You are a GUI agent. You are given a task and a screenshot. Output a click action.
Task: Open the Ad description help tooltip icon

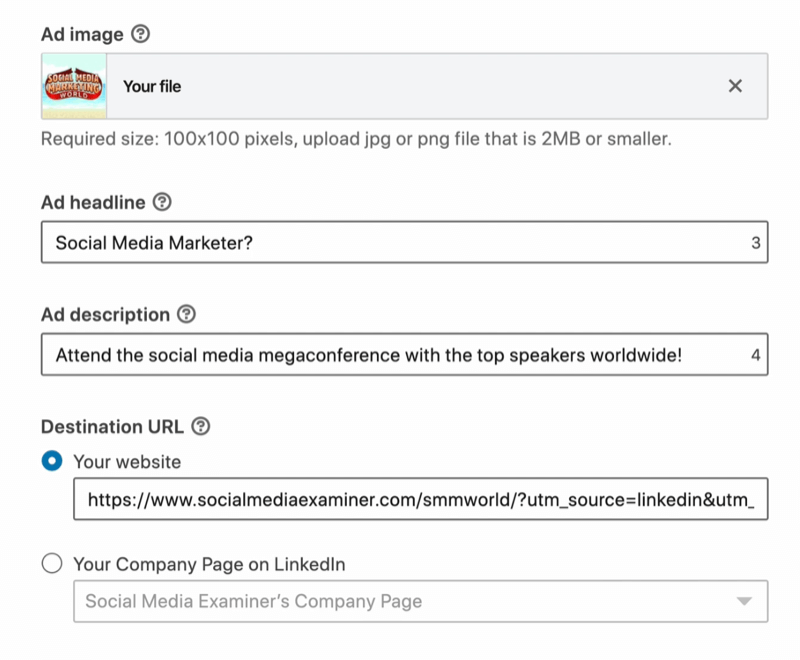pos(186,314)
